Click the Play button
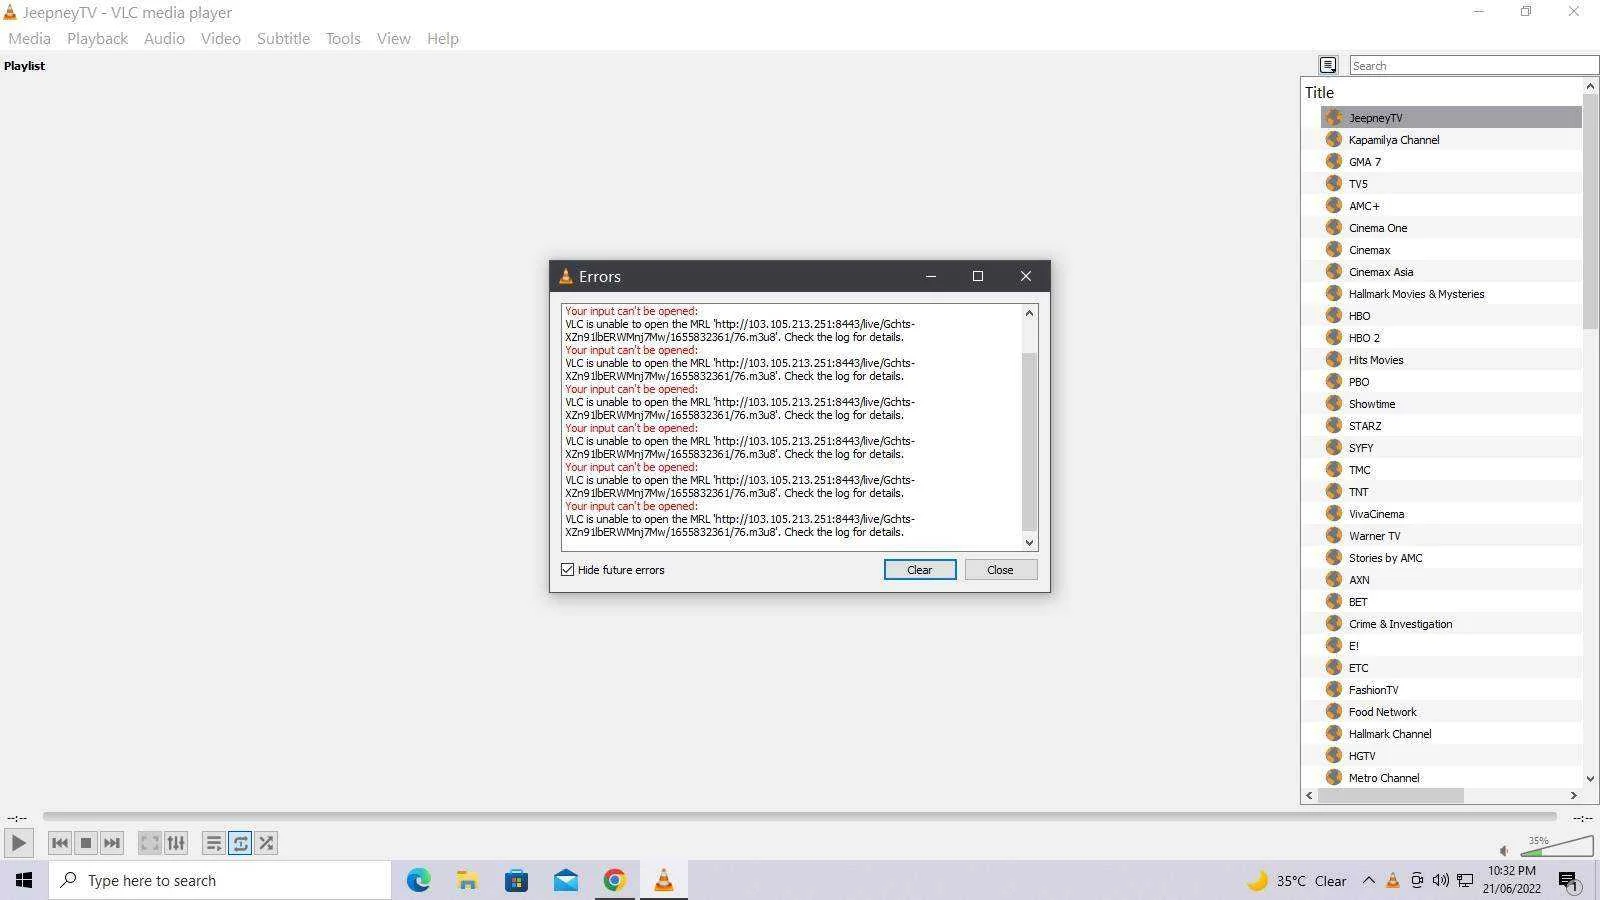 tap(18, 843)
